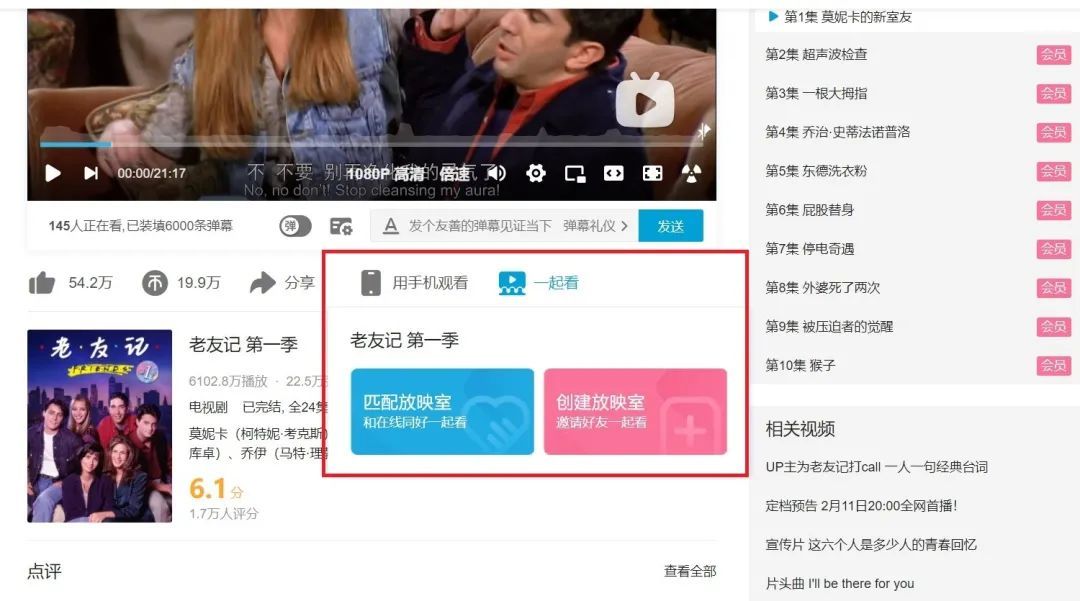Click 创建放映室 pink card
Screen dimensions: 1080x601
click(x=635, y=412)
